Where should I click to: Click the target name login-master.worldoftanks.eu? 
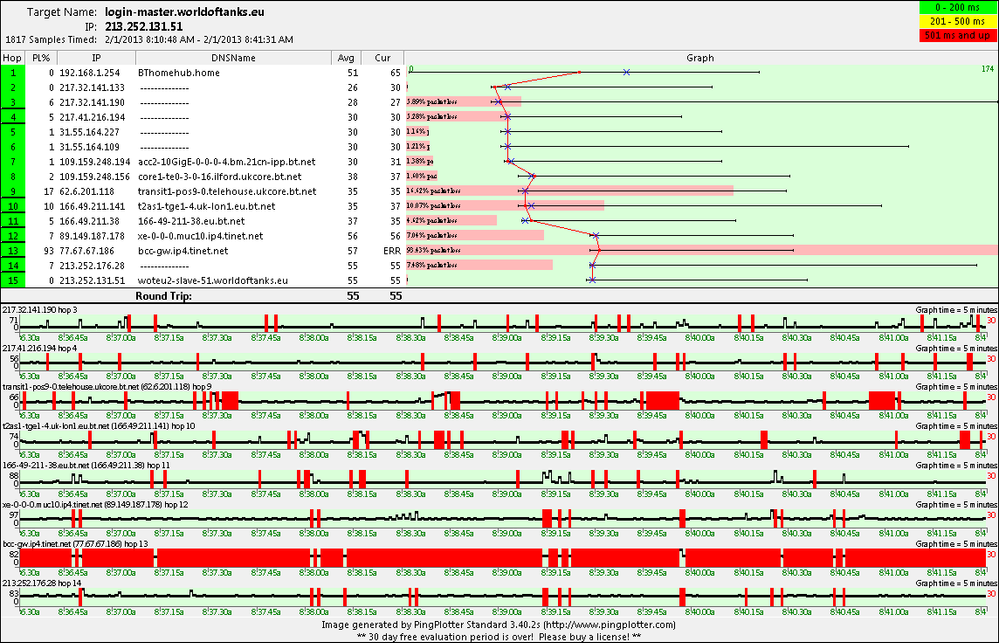click(185, 12)
